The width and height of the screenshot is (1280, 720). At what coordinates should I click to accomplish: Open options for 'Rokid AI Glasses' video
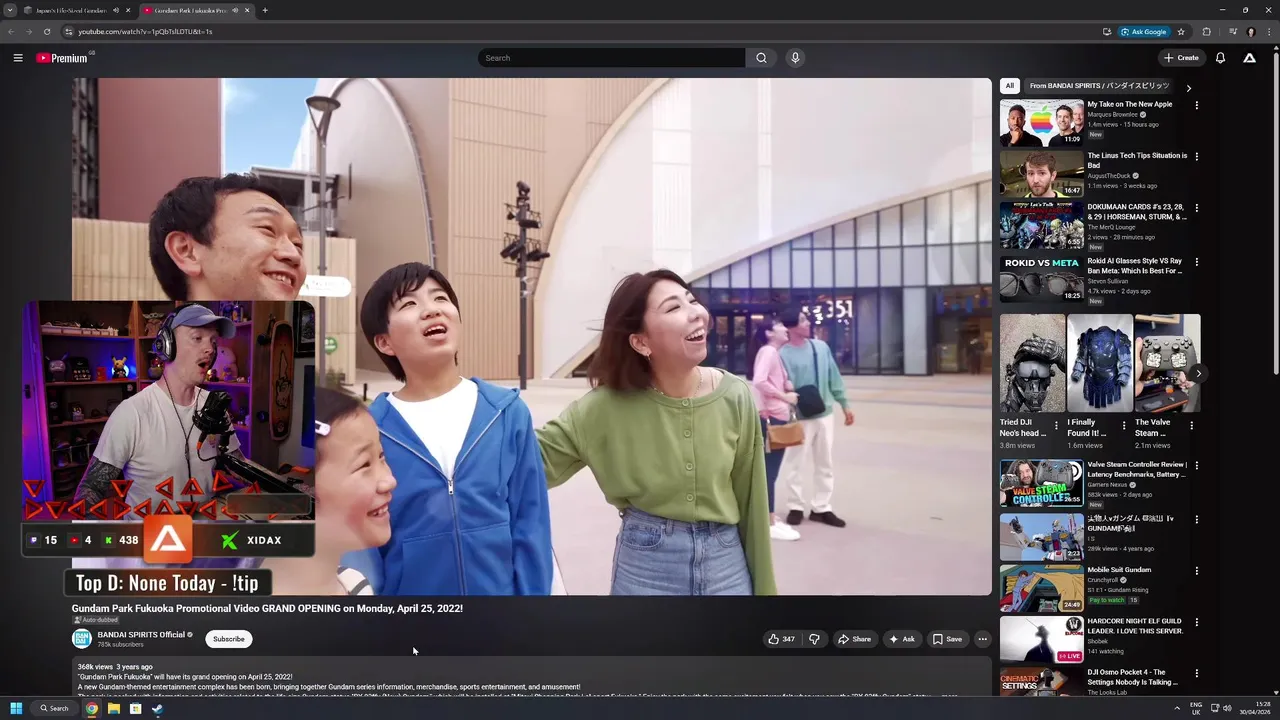click(x=1196, y=262)
